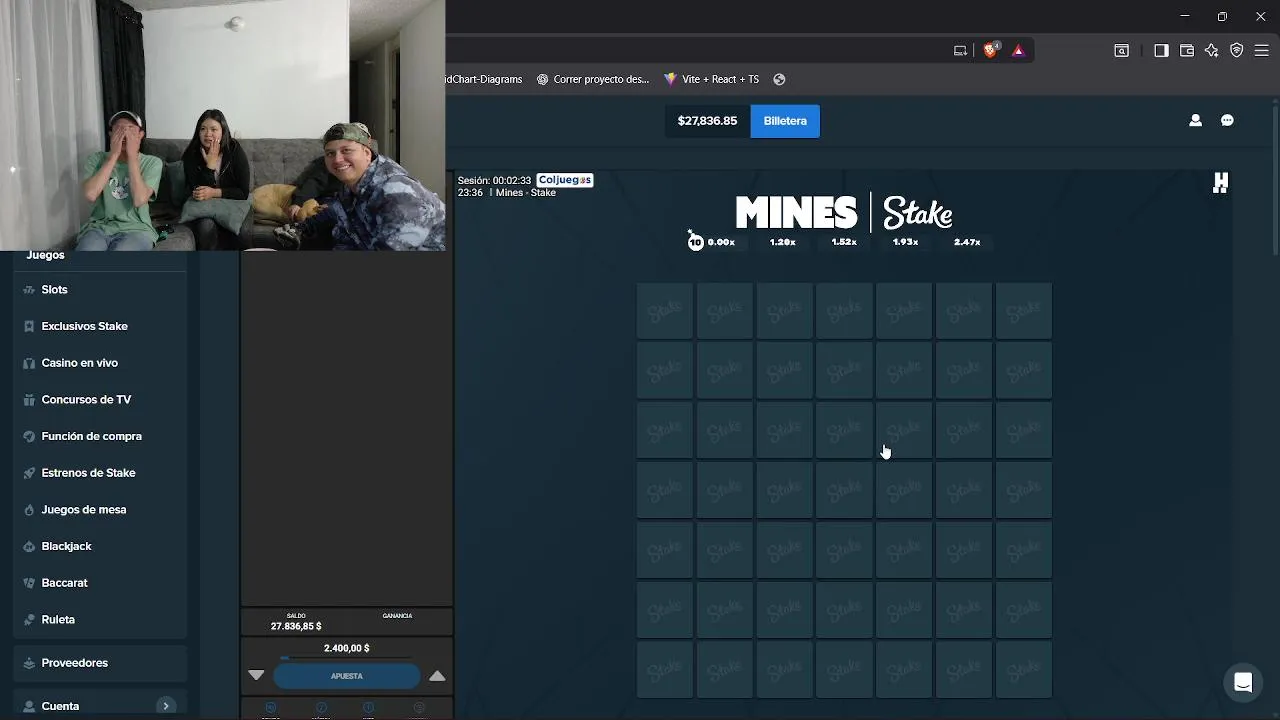Click the Baccarat icon in sidebar

(29, 583)
